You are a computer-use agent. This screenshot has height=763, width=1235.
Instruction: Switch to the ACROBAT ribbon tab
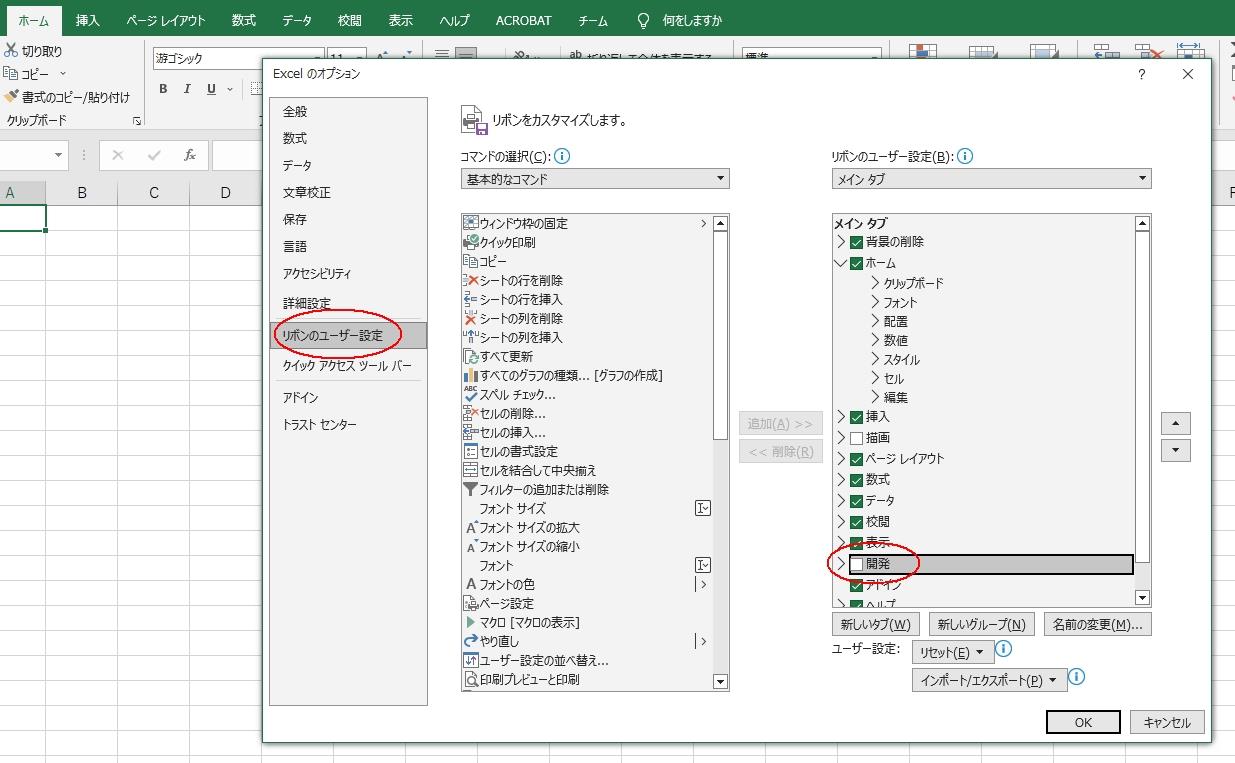(523, 20)
